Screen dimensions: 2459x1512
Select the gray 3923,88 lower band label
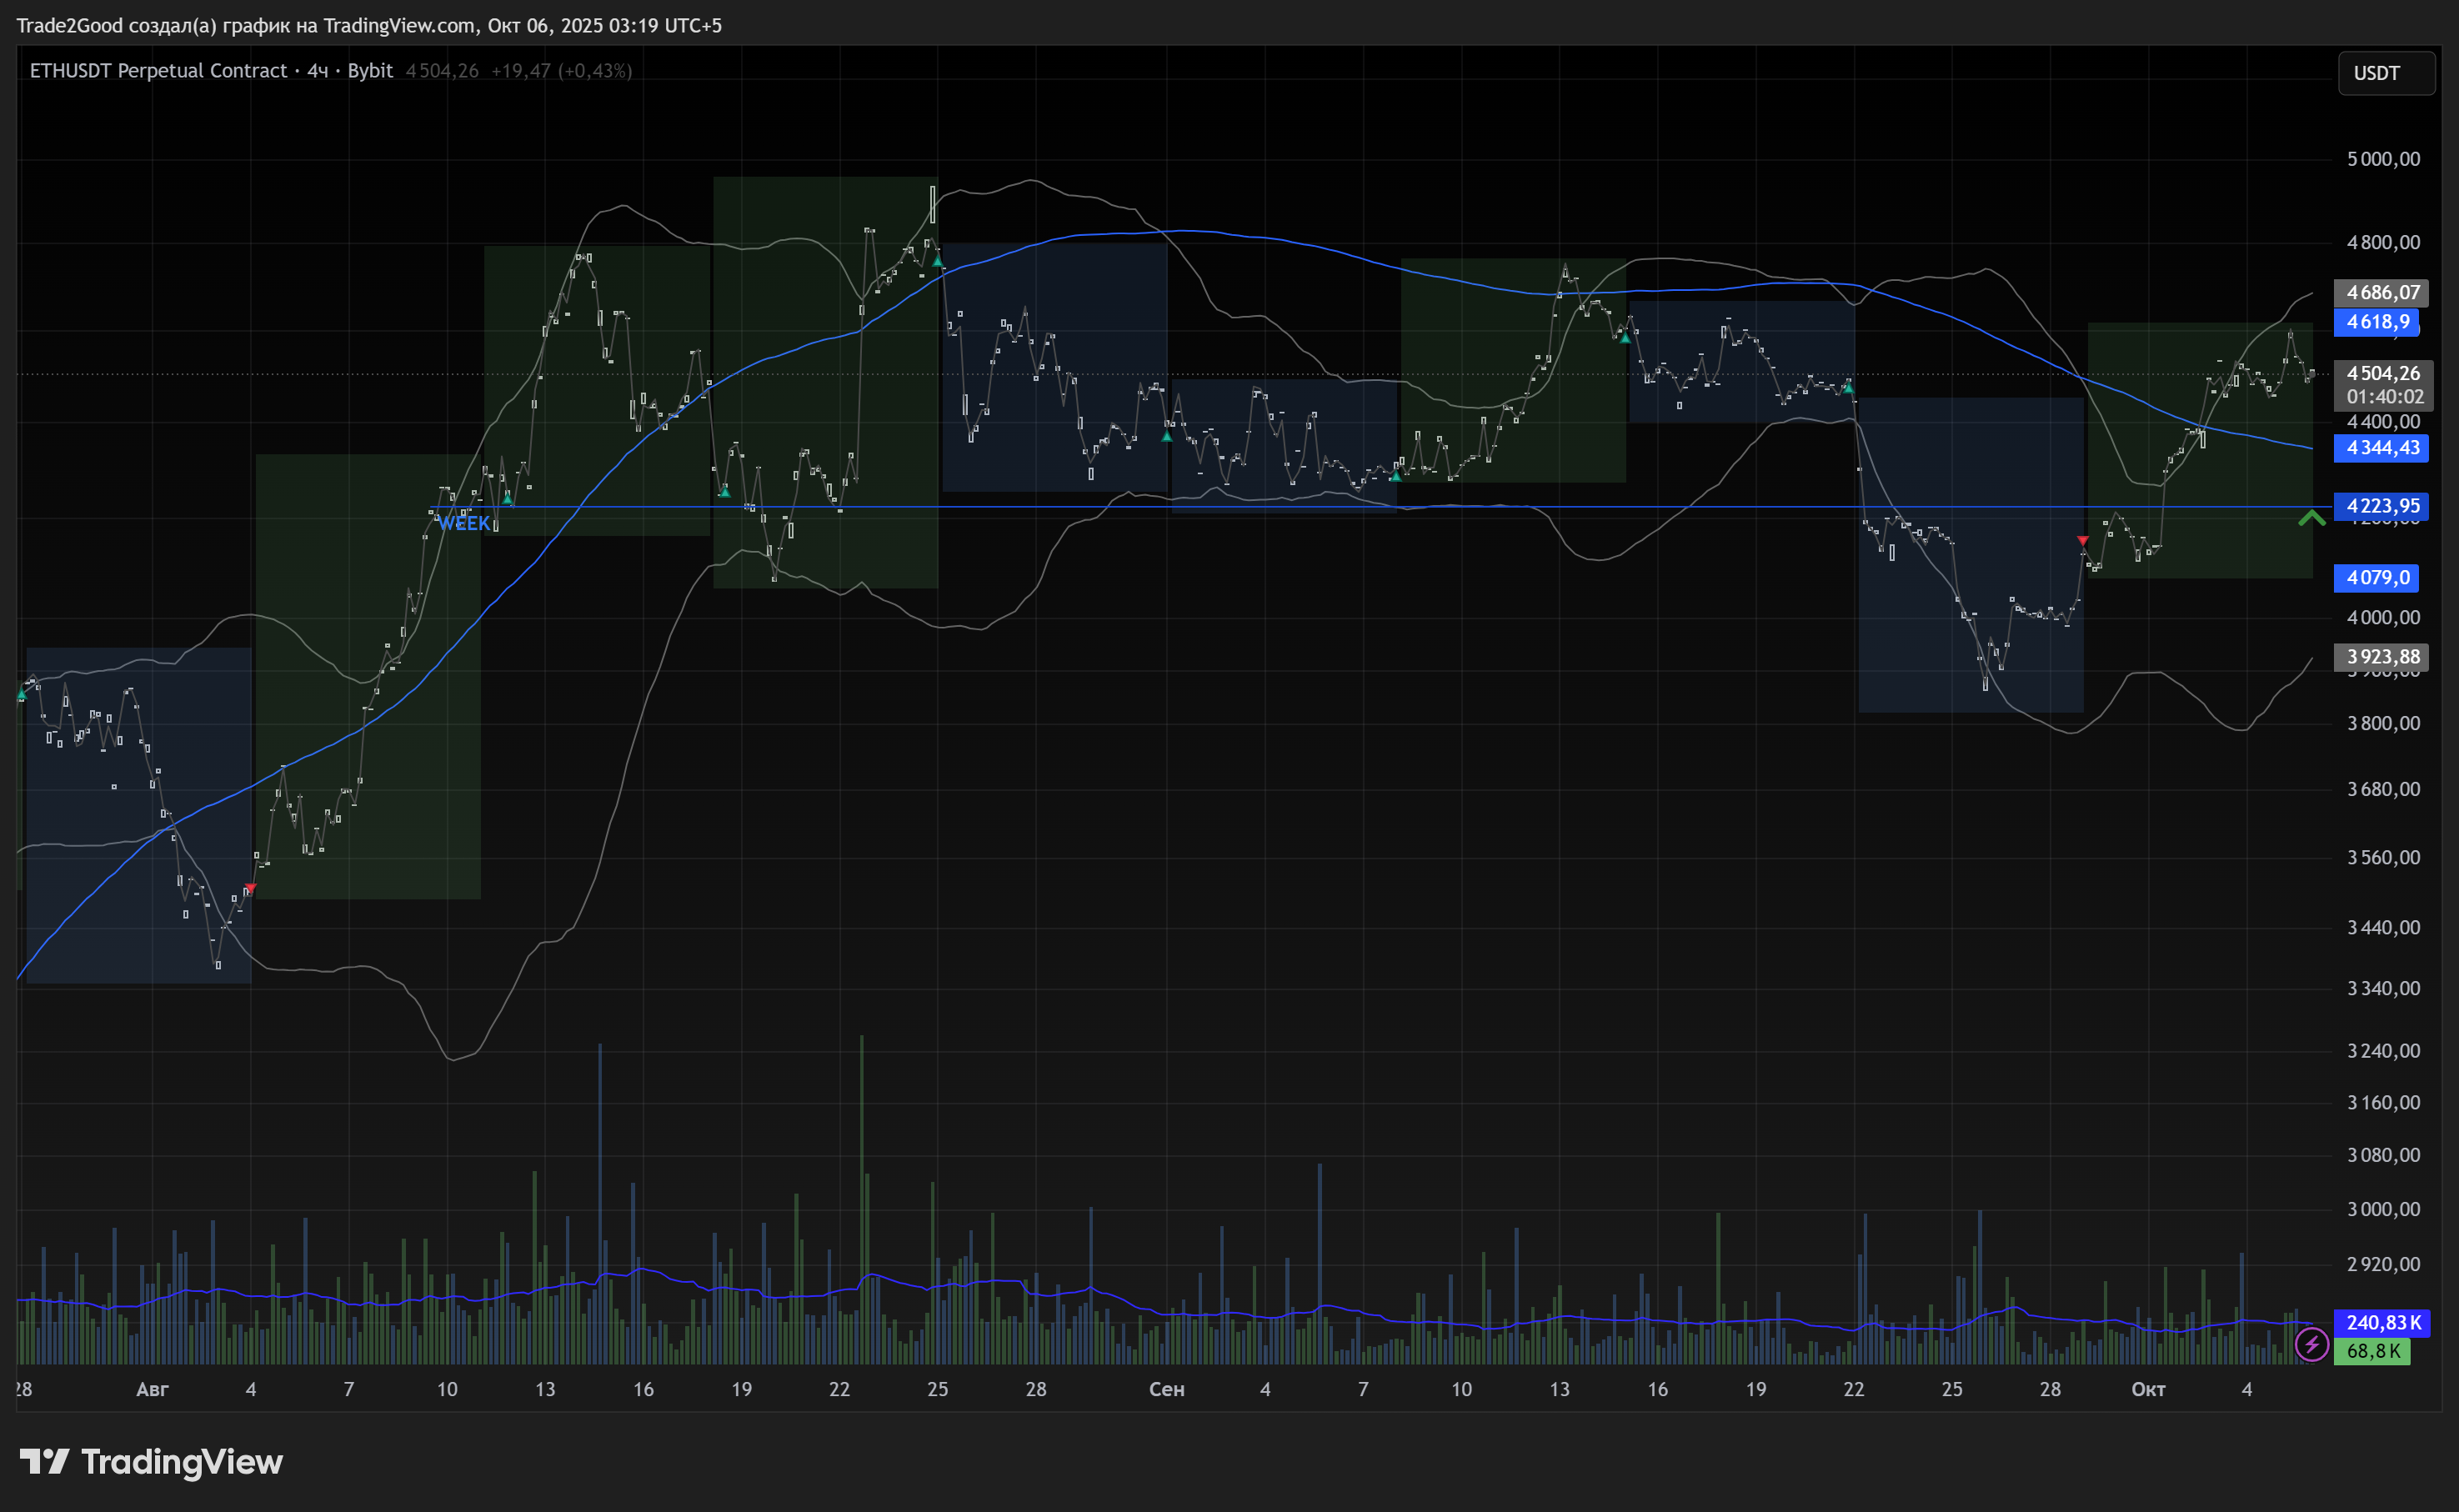2381,657
